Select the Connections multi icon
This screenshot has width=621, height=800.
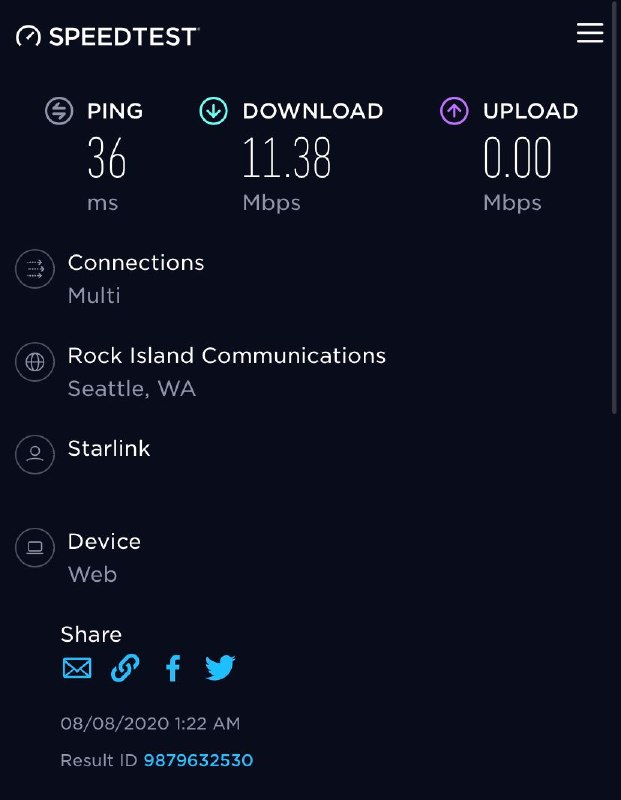(34, 268)
